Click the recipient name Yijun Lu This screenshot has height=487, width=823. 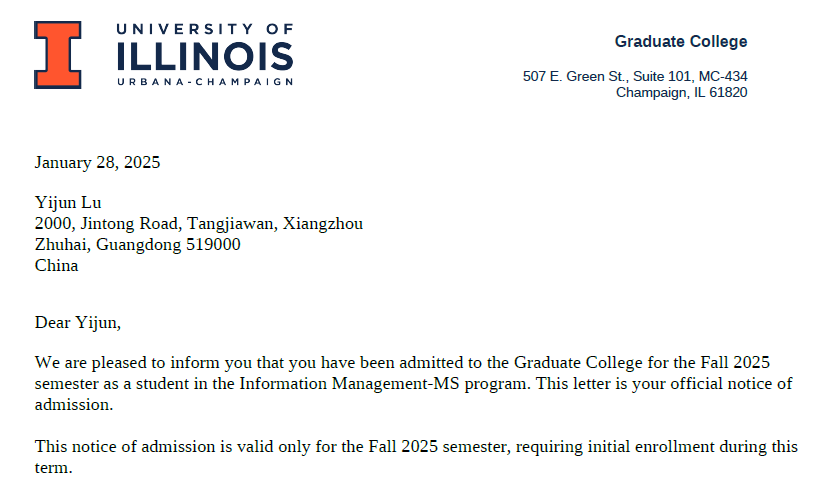tap(68, 203)
